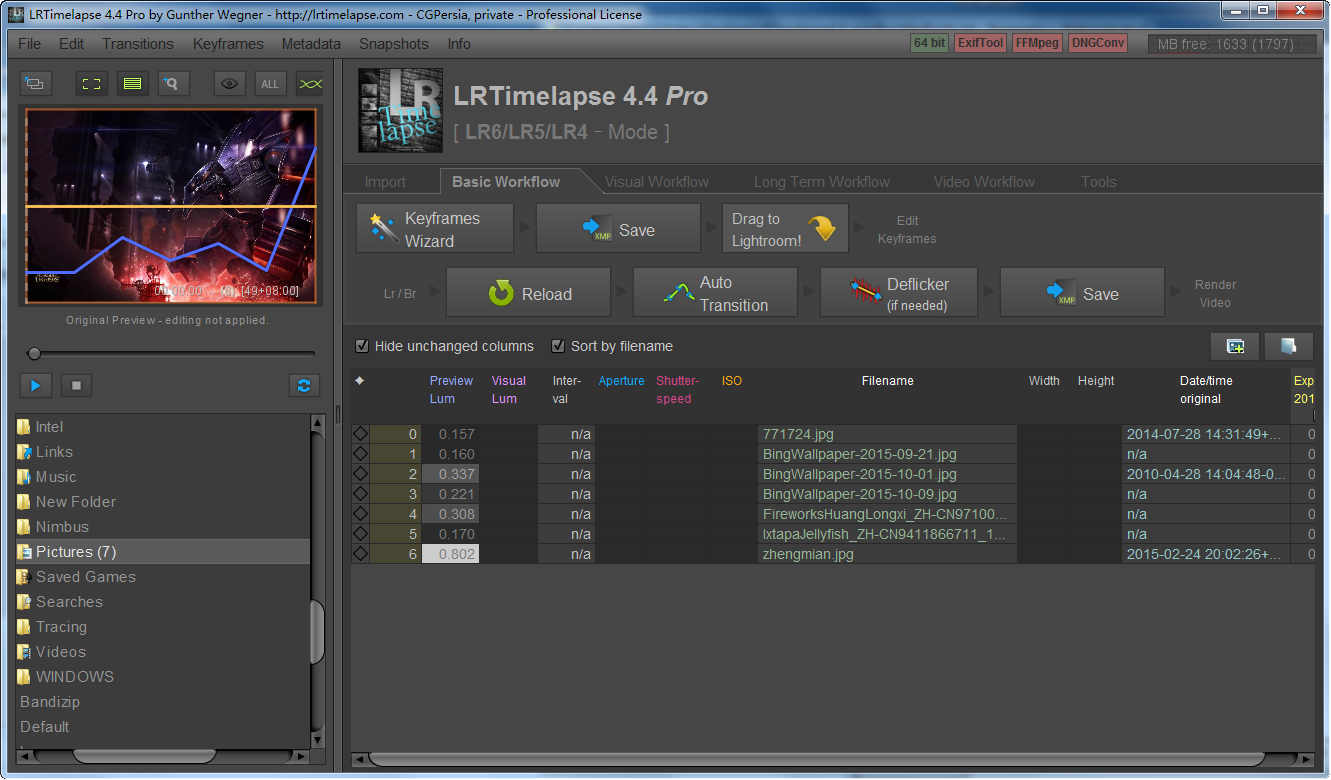Toggle the green striped lines icon
The image size is (1331, 780).
point(132,84)
